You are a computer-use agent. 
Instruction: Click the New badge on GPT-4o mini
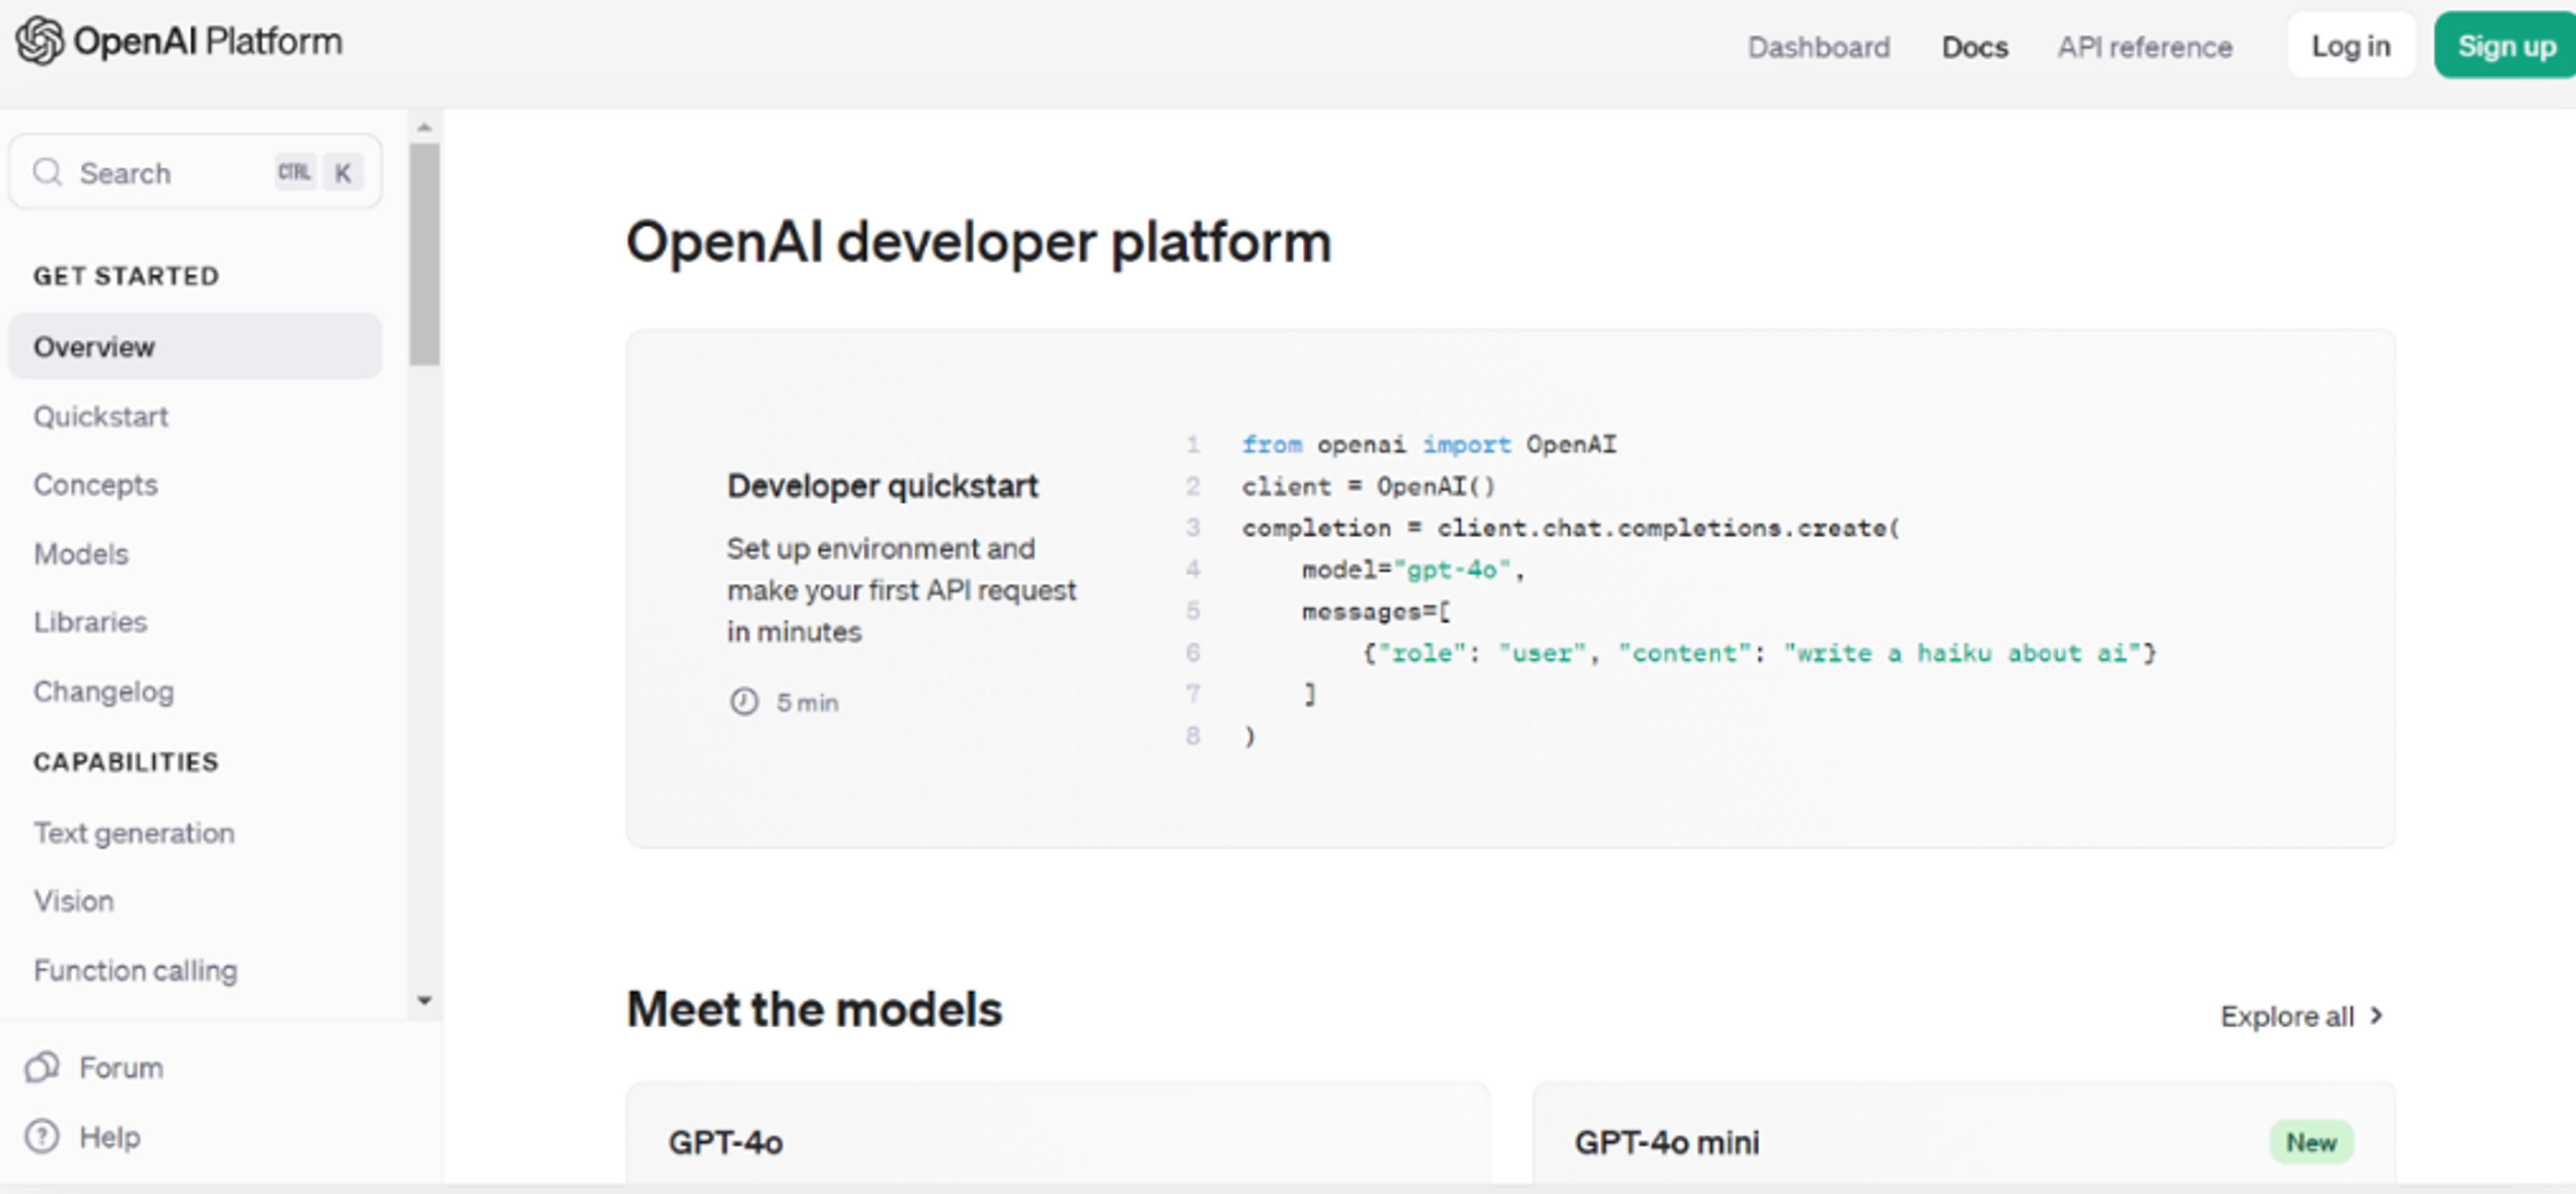click(2311, 1142)
